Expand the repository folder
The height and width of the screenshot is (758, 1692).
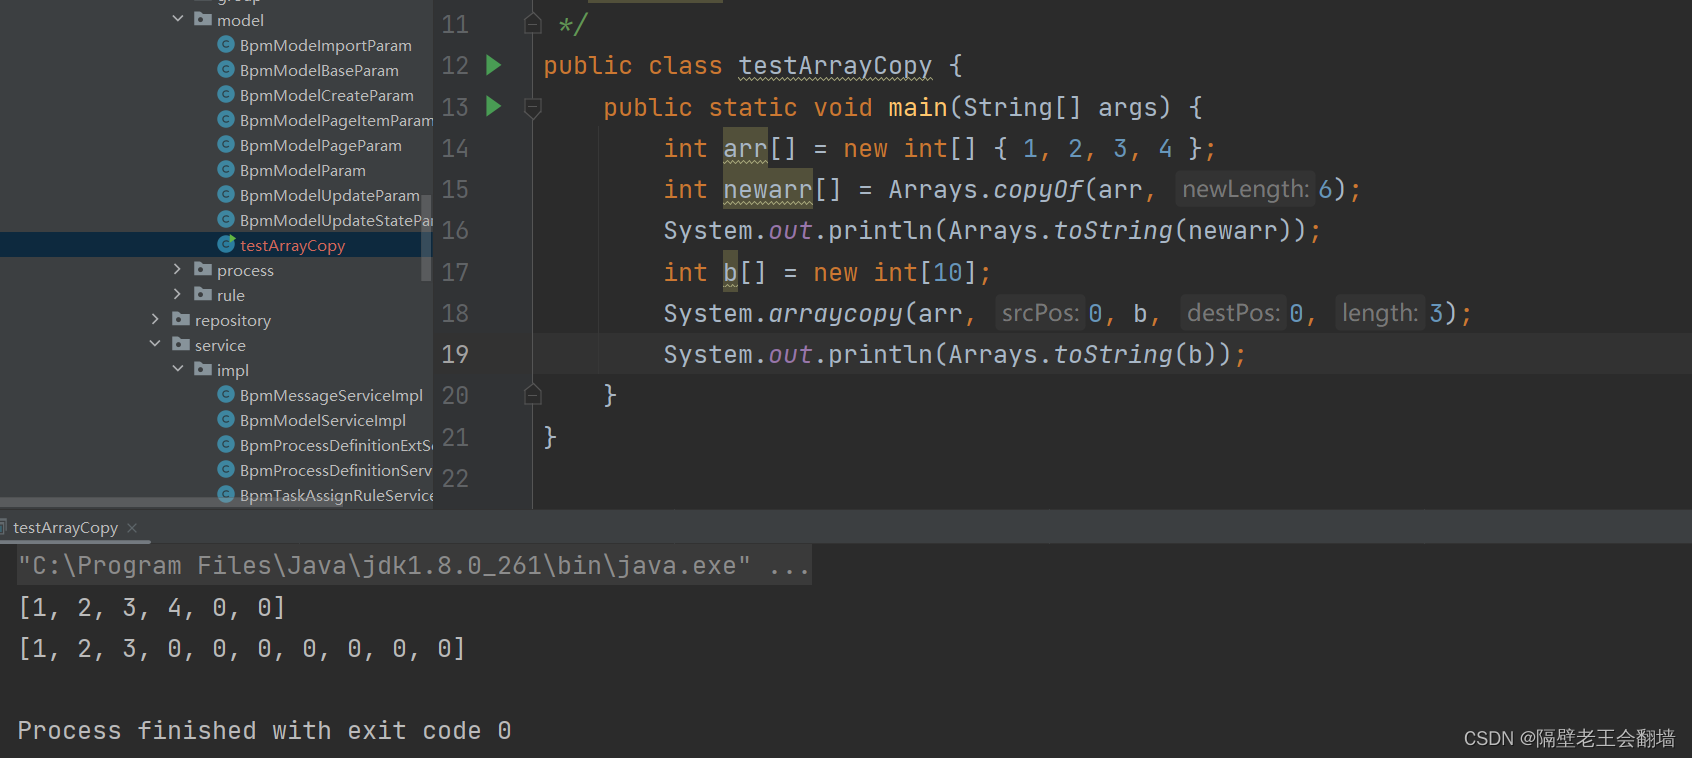[155, 319]
